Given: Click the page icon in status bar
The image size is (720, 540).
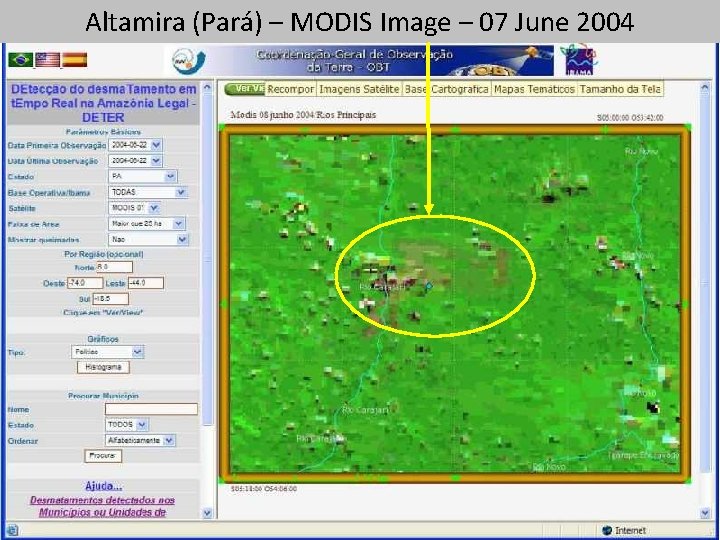Looking at the screenshot, I should coord(12,530).
